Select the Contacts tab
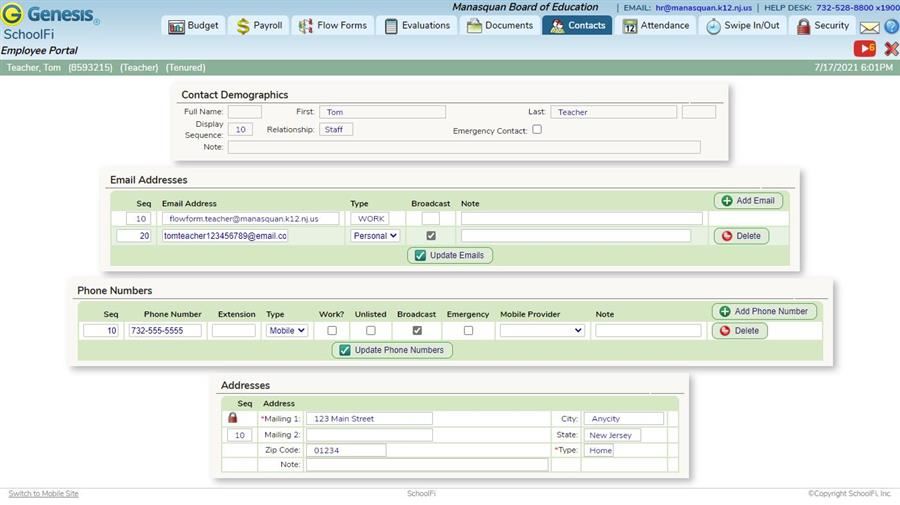Image resolution: width=900 pixels, height=505 pixels. [577, 26]
